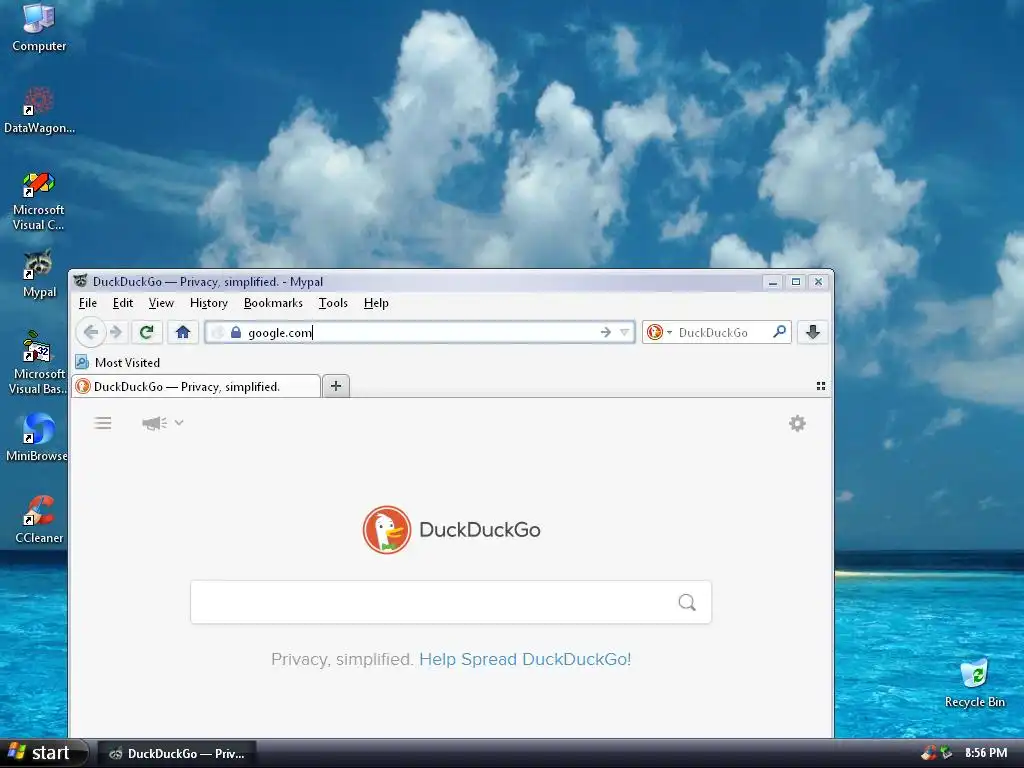Open the Microsoft Visual C++ desktop shortcut
This screenshot has width=1024, height=768.
[39, 200]
